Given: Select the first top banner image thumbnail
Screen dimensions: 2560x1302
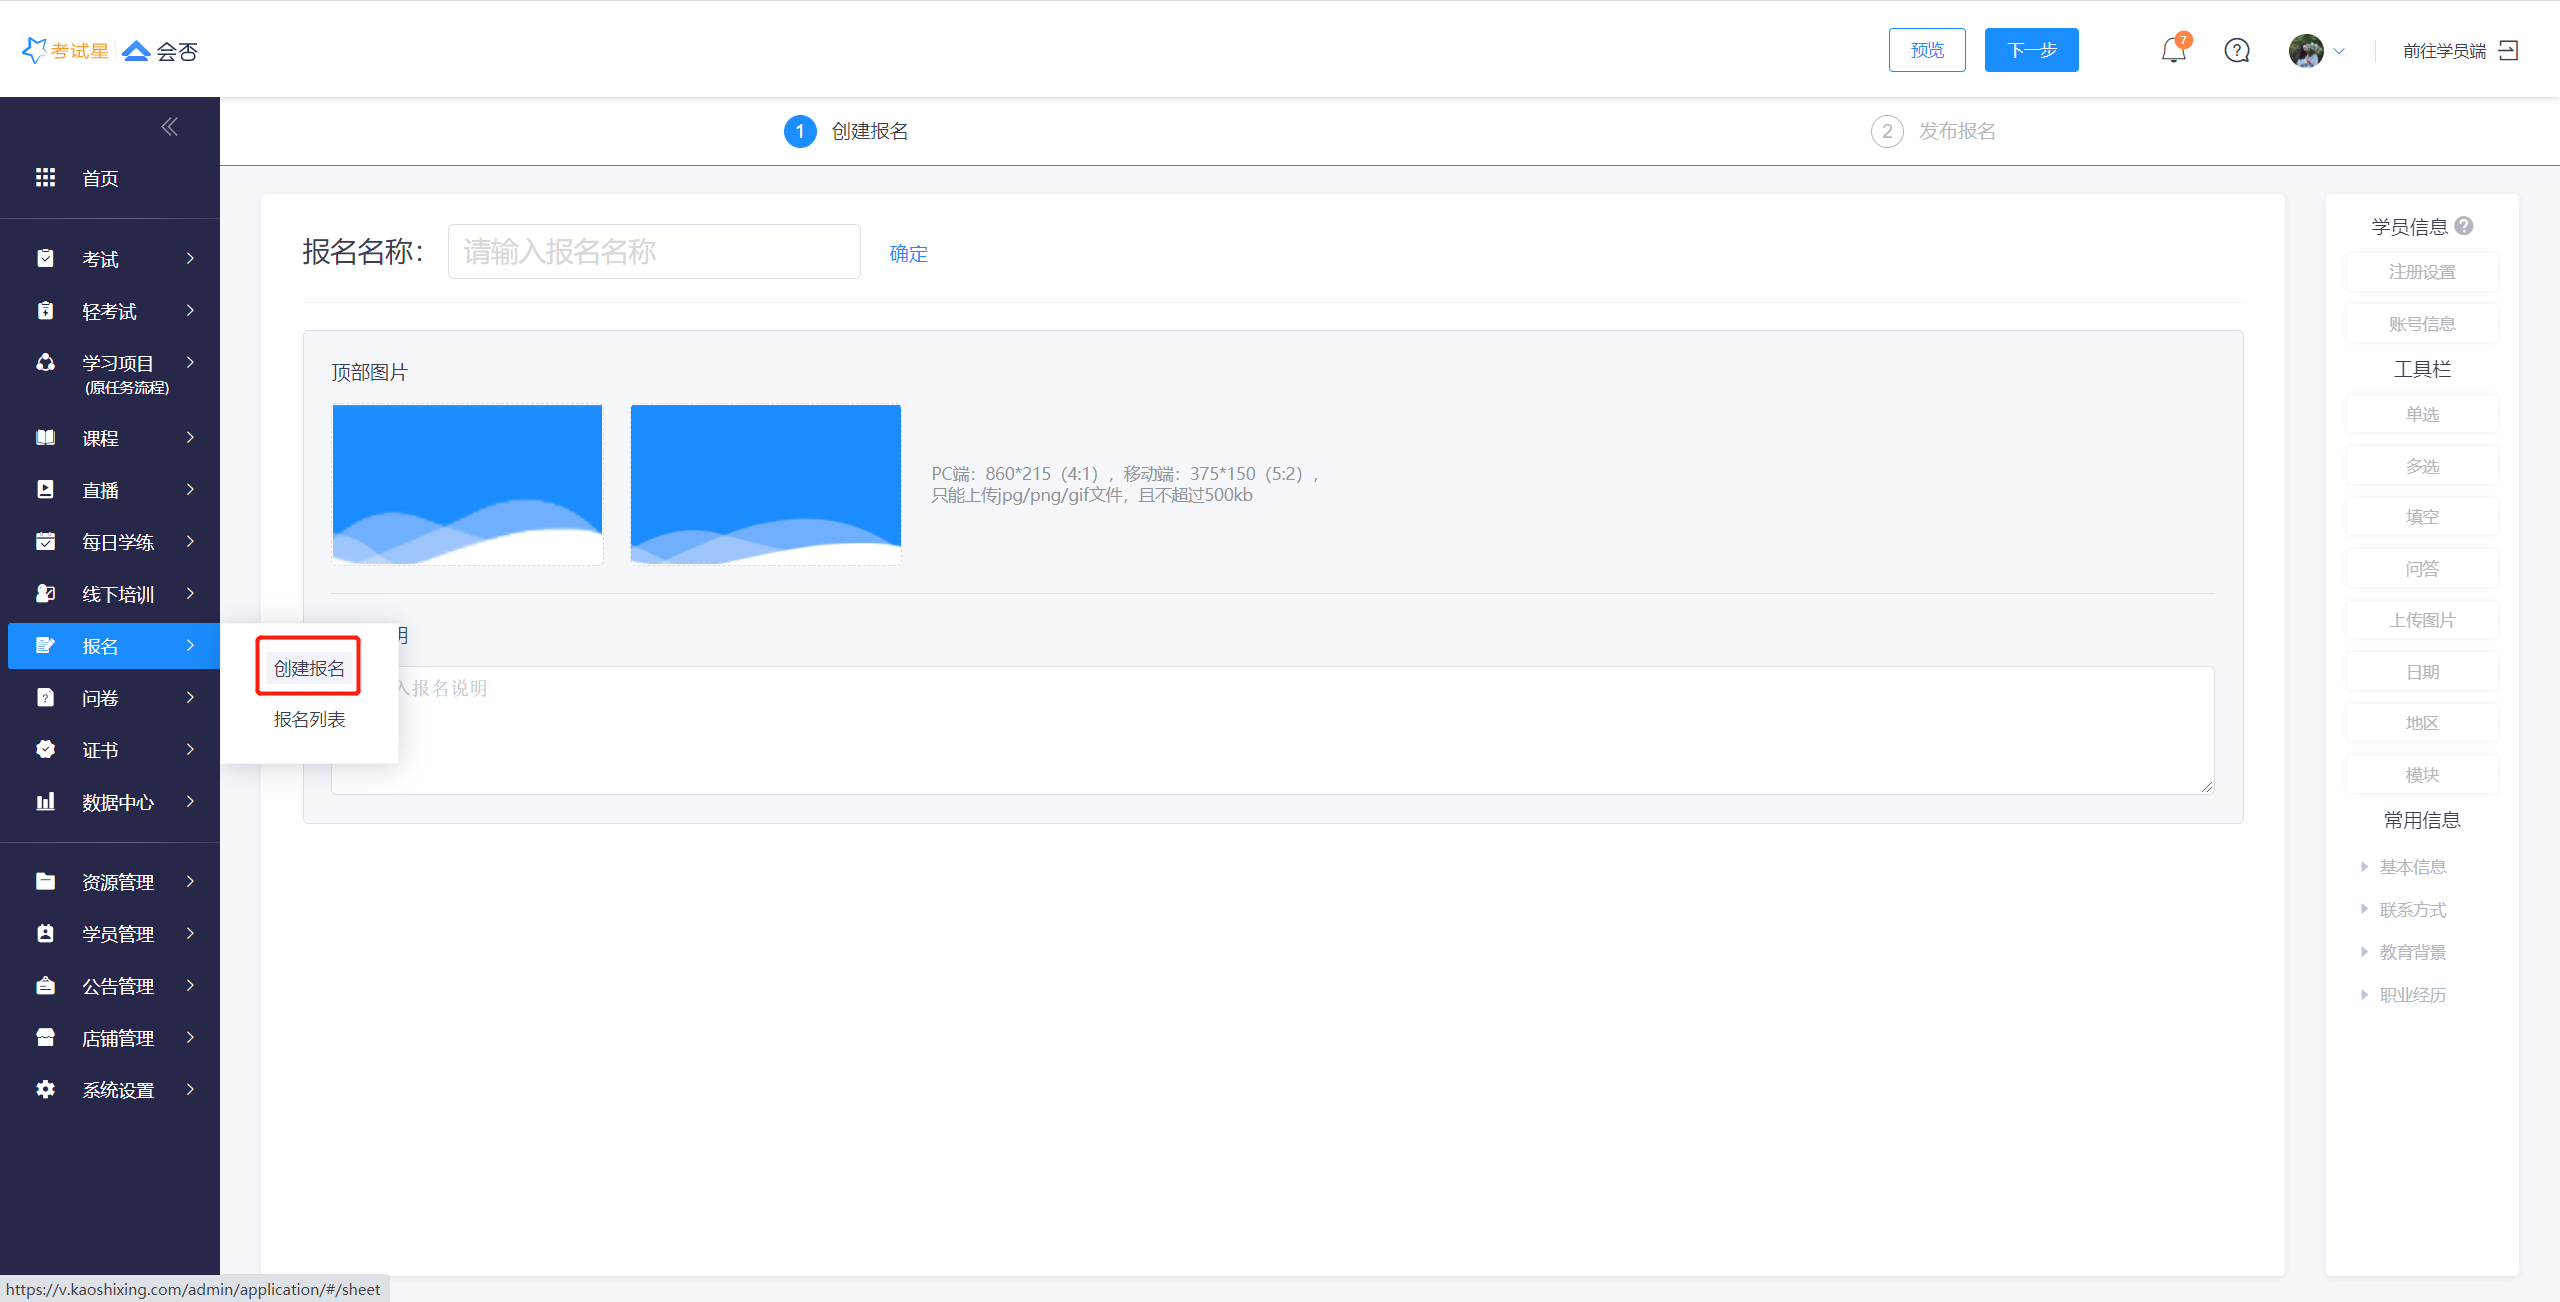Looking at the screenshot, I should 467,484.
